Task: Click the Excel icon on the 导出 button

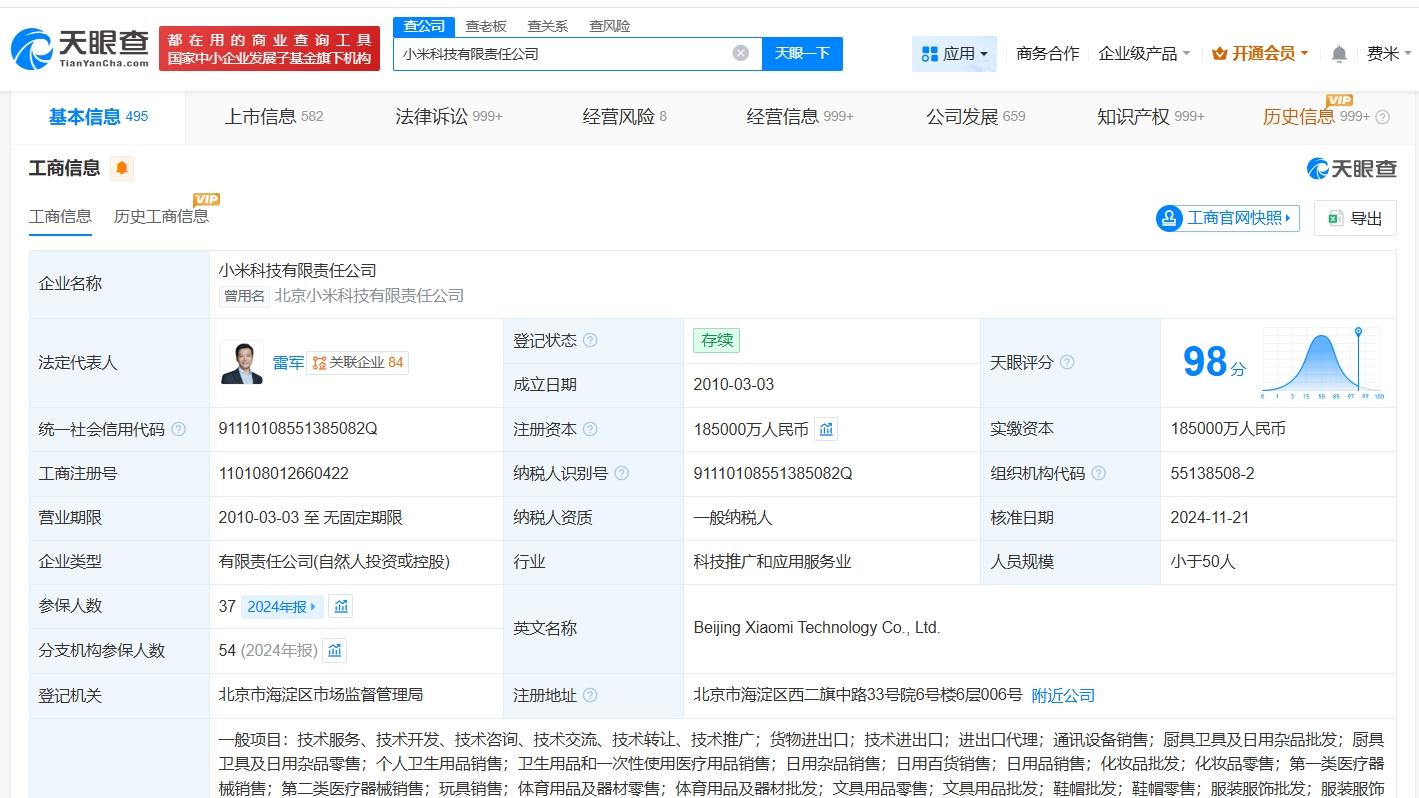Action: [1334, 218]
